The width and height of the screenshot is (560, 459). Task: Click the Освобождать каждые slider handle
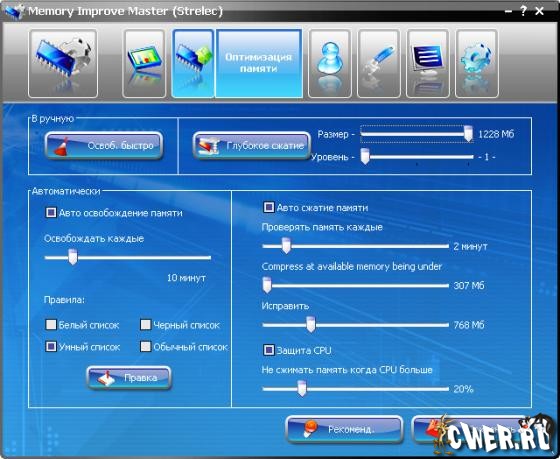coord(73,257)
